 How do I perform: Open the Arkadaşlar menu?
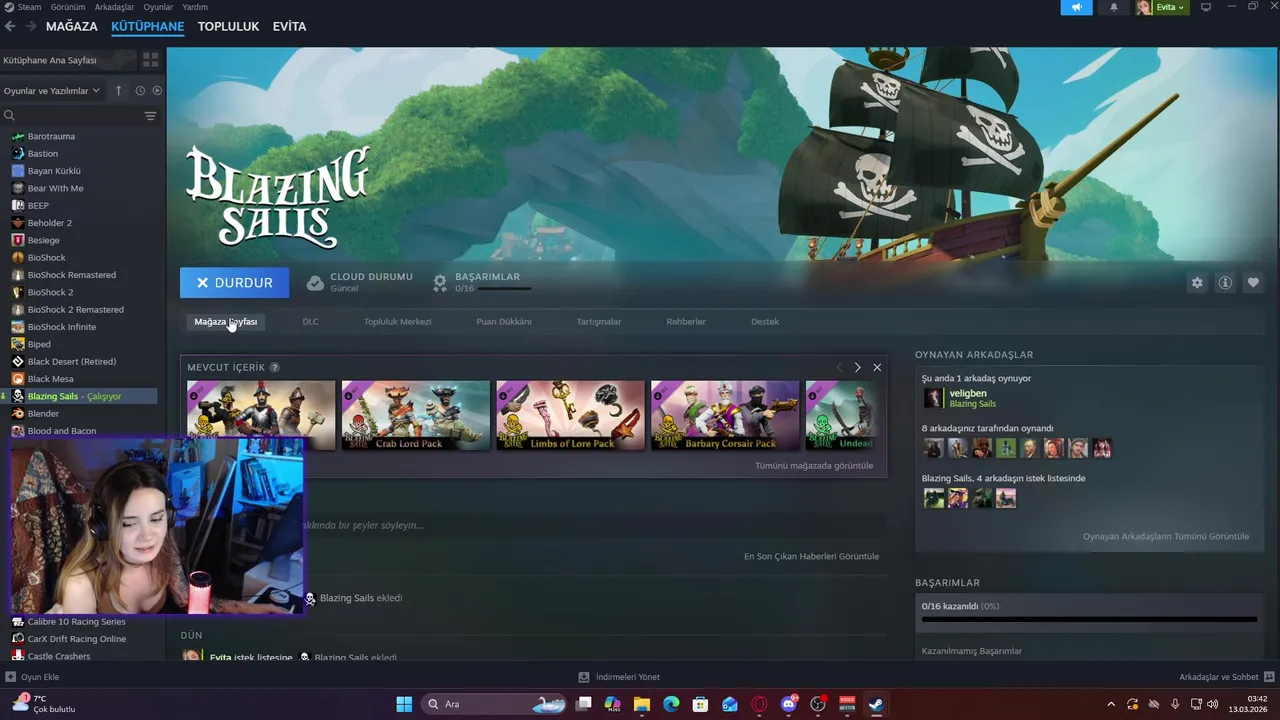point(114,7)
